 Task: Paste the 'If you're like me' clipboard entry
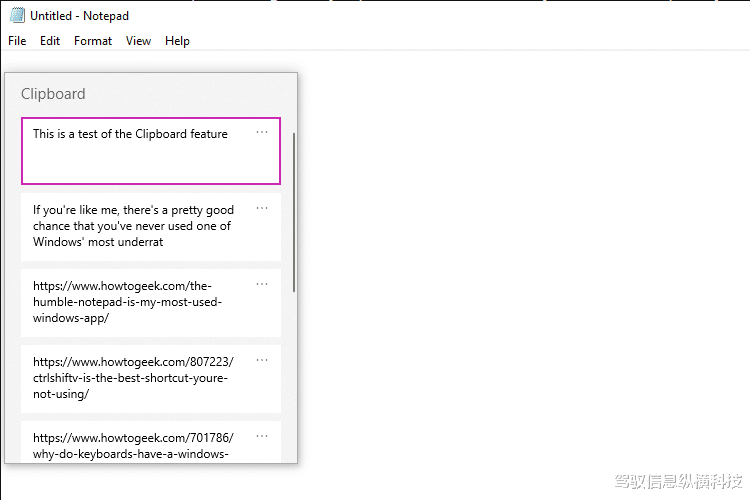tap(151, 227)
